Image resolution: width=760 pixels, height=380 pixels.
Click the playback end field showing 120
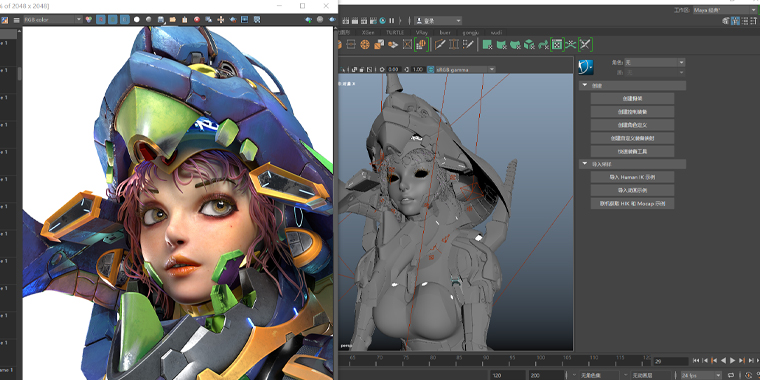(x=507, y=375)
